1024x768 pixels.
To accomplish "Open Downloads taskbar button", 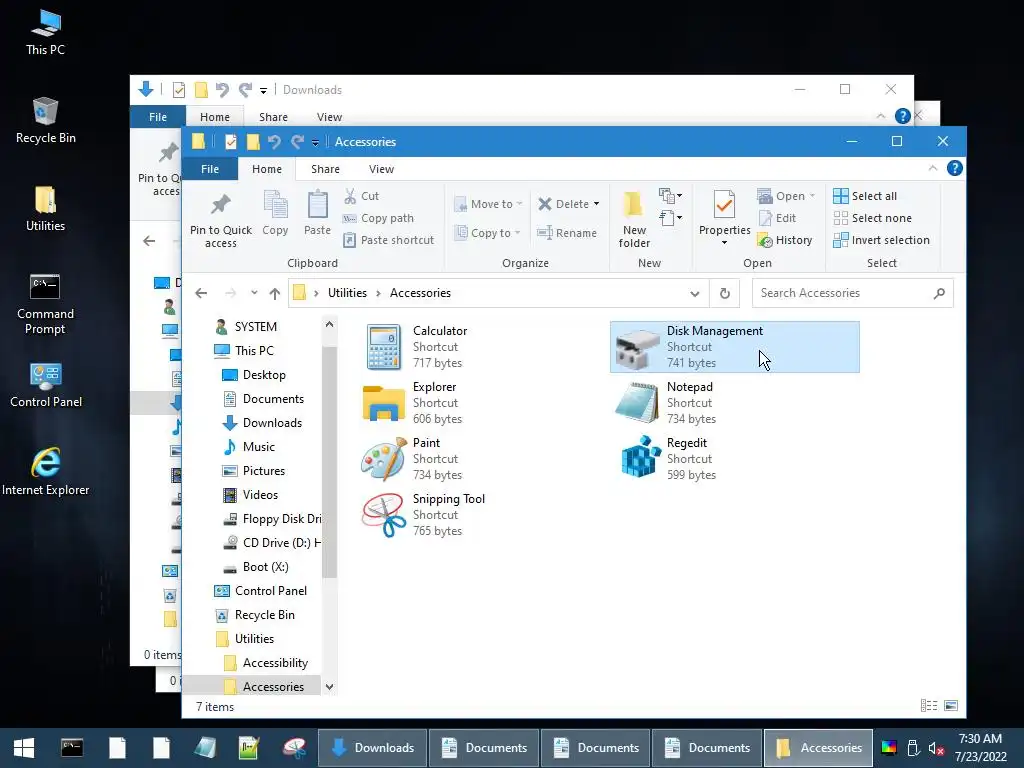I will [x=372, y=748].
